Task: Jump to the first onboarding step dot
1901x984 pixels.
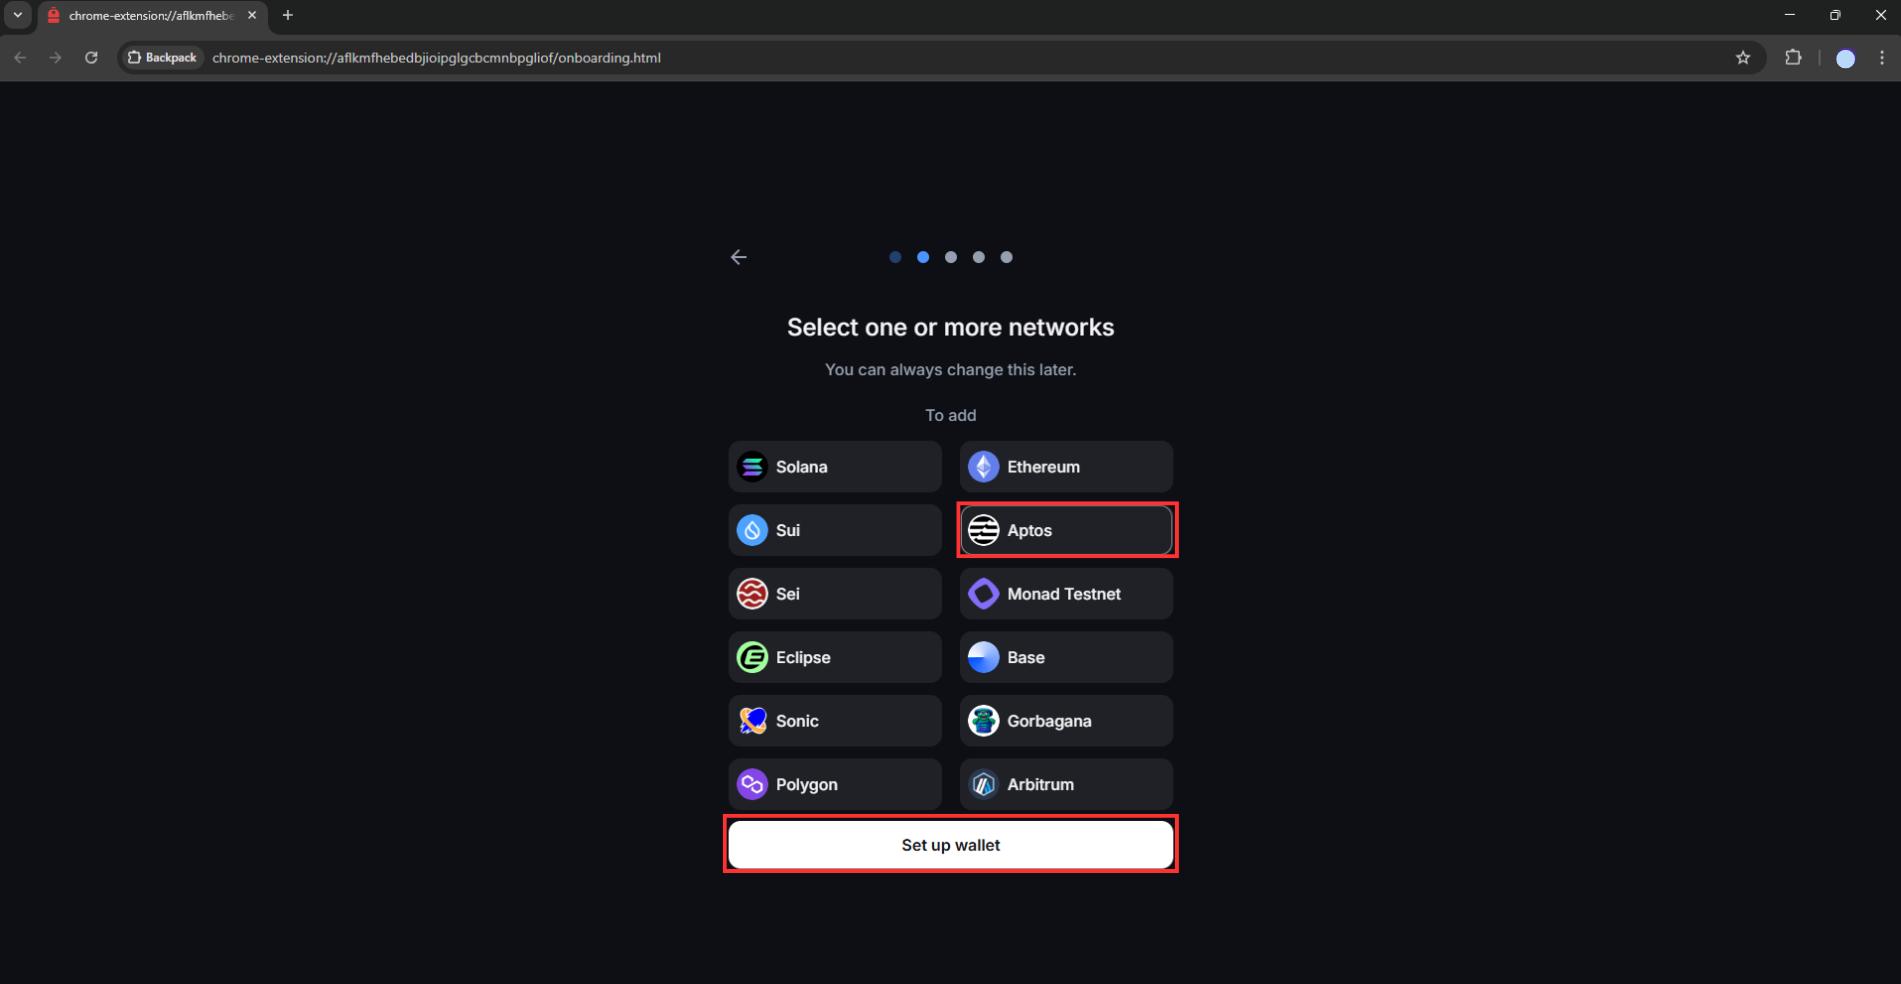Action: pos(895,257)
